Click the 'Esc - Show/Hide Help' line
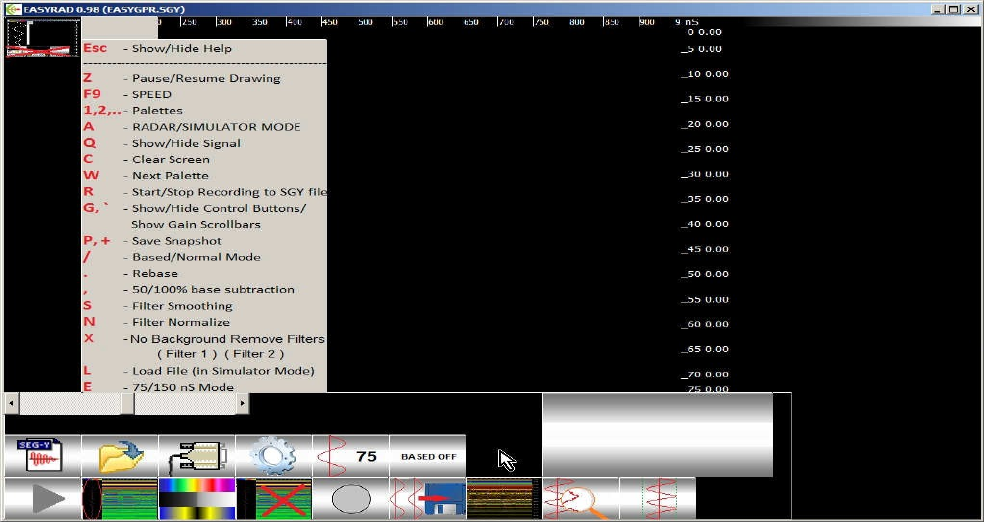The image size is (984, 522). (158, 48)
